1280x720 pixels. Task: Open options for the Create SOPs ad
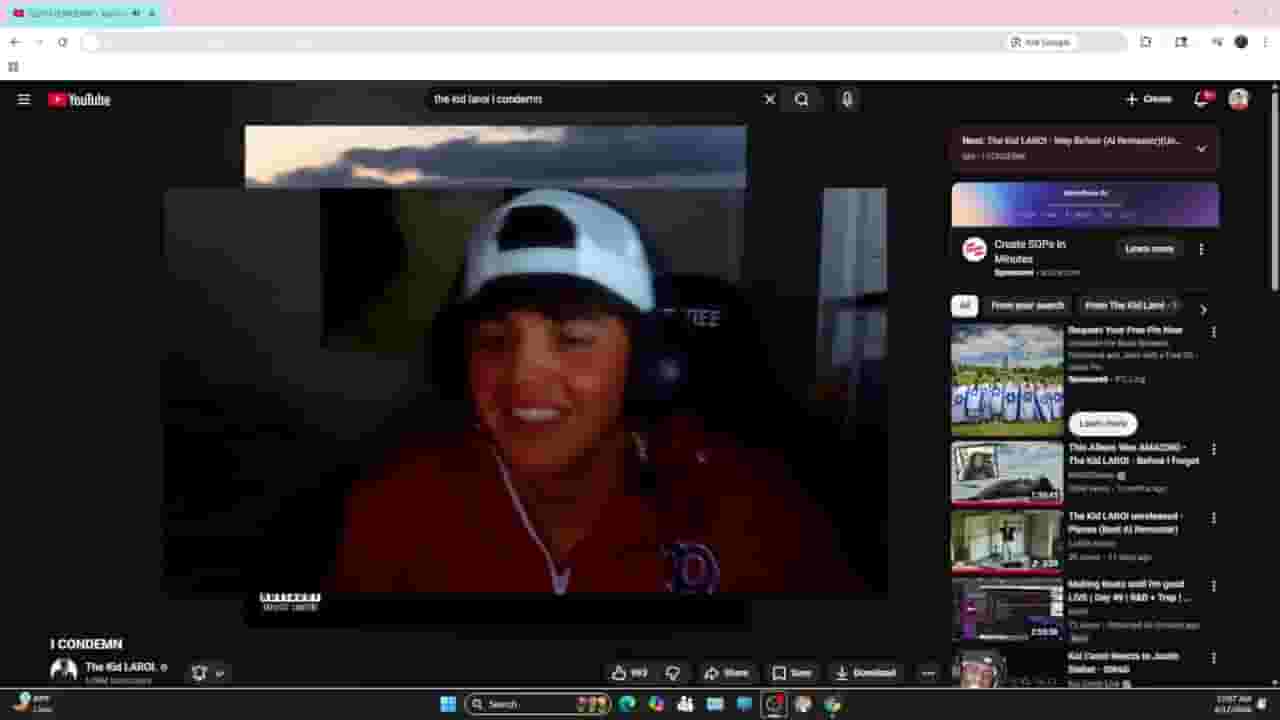click(1201, 249)
